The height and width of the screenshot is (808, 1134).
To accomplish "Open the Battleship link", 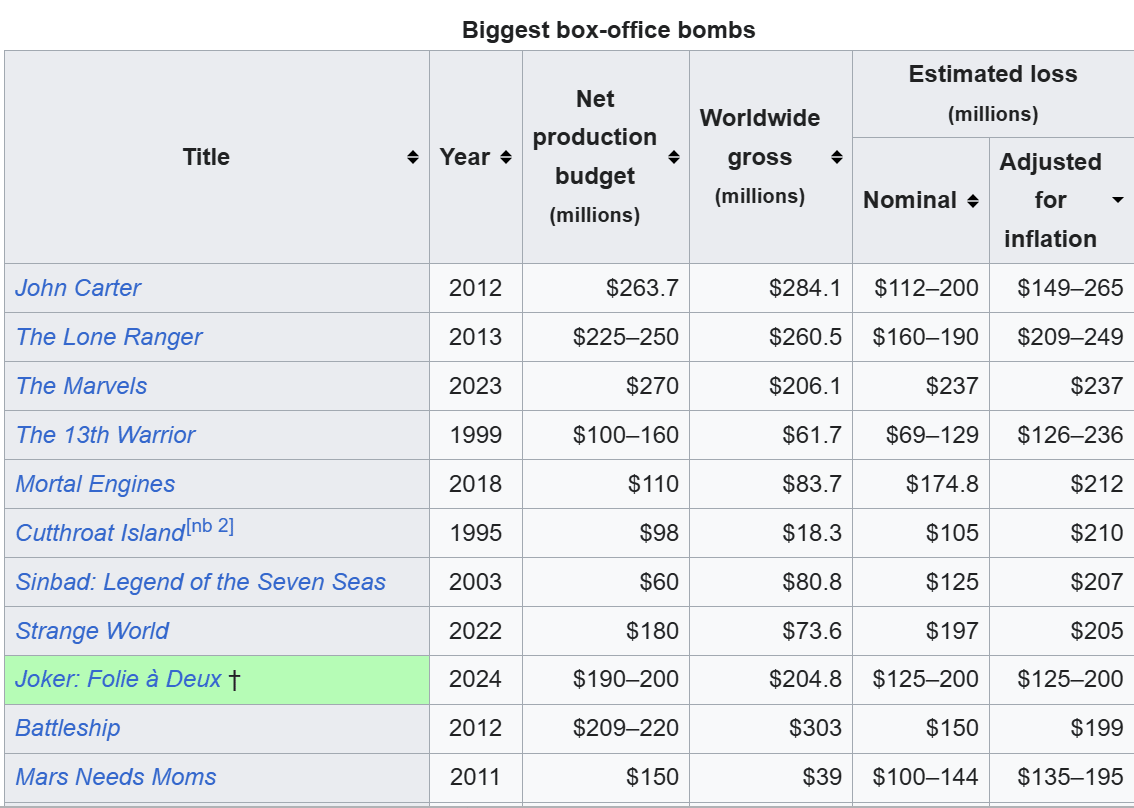I will 67,728.
